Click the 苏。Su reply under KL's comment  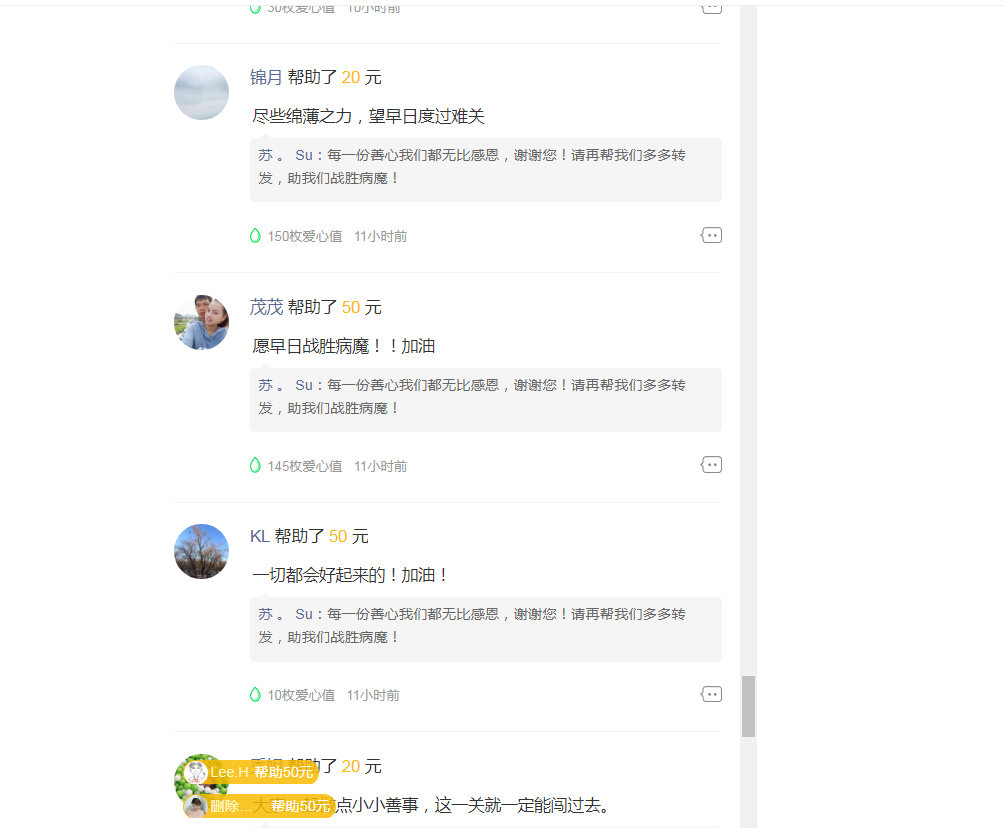coord(485,626)
